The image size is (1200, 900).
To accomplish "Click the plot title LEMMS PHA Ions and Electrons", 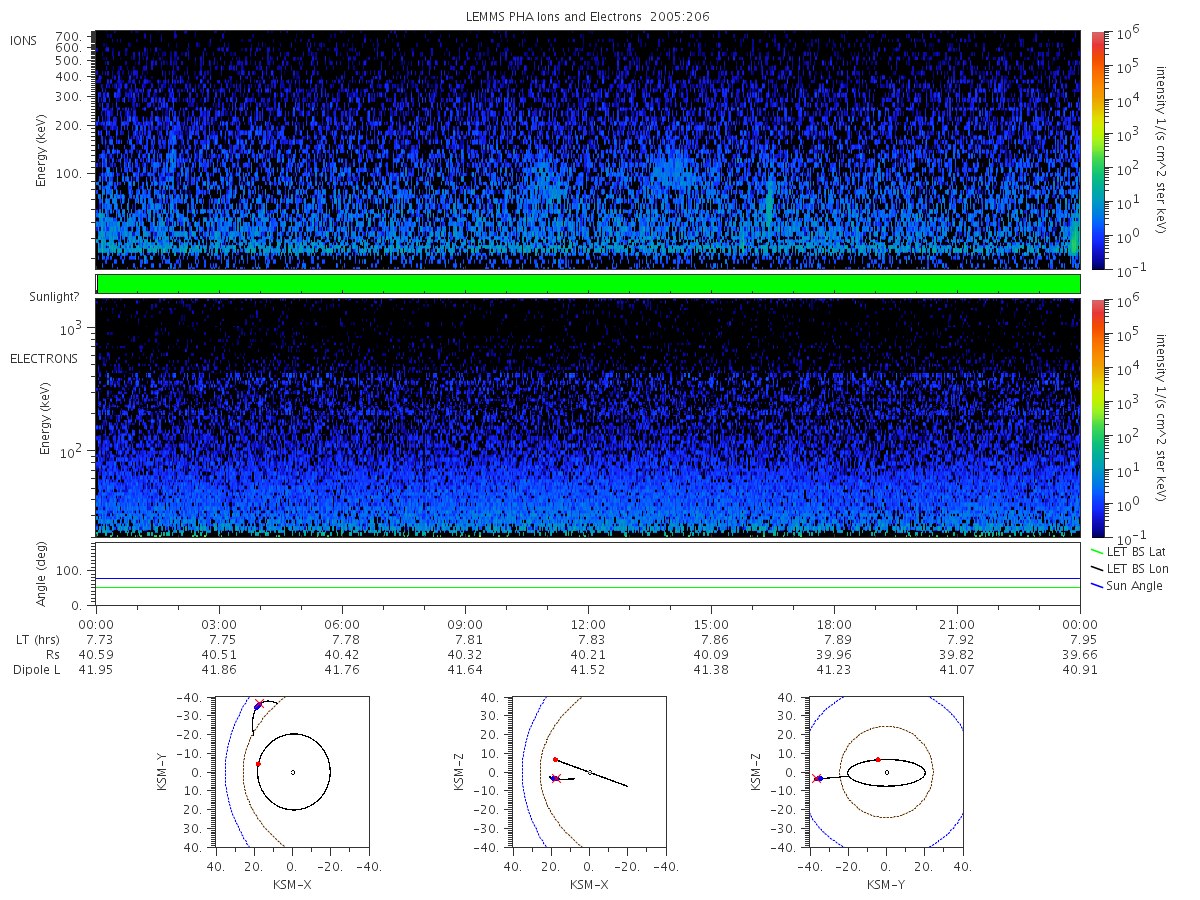I will tap(588, 17).
